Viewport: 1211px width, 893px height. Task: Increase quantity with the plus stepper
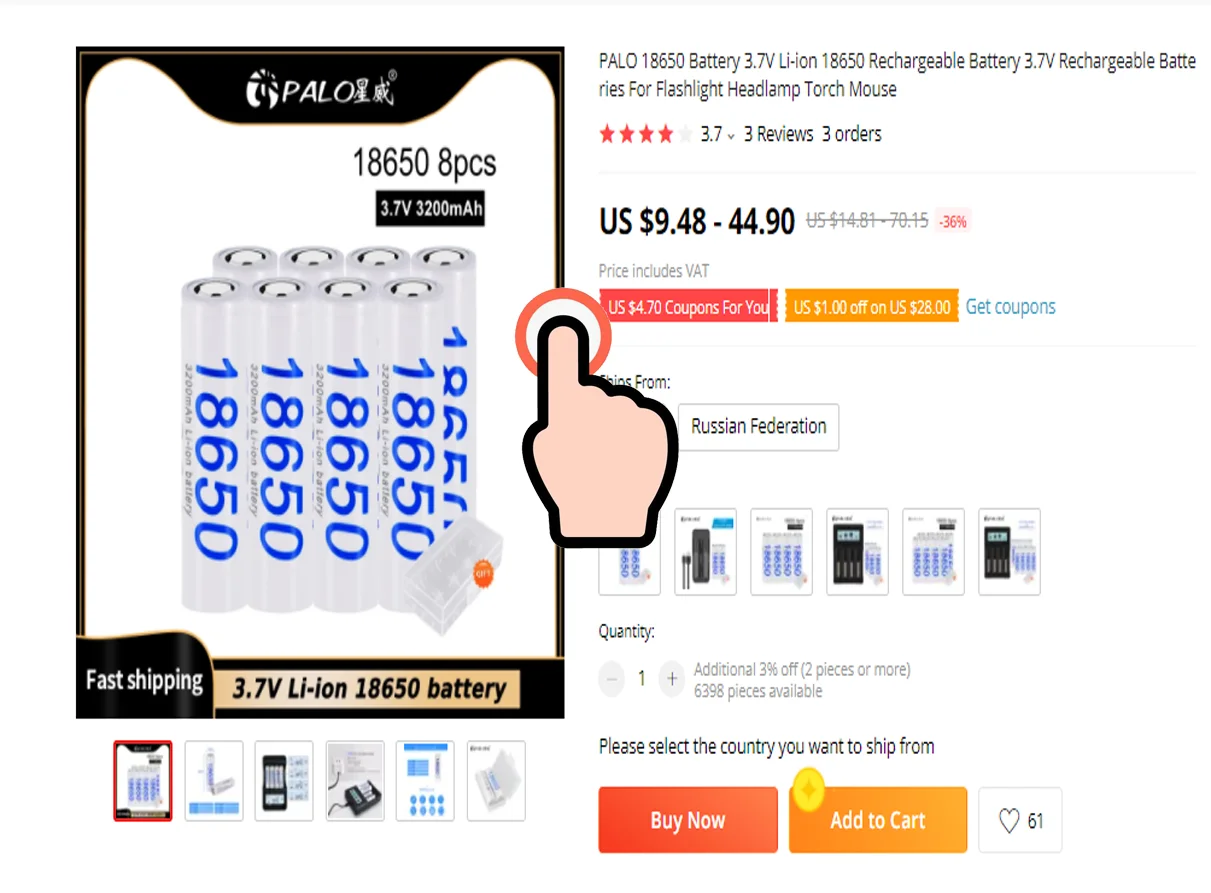[x=672, y=679]
